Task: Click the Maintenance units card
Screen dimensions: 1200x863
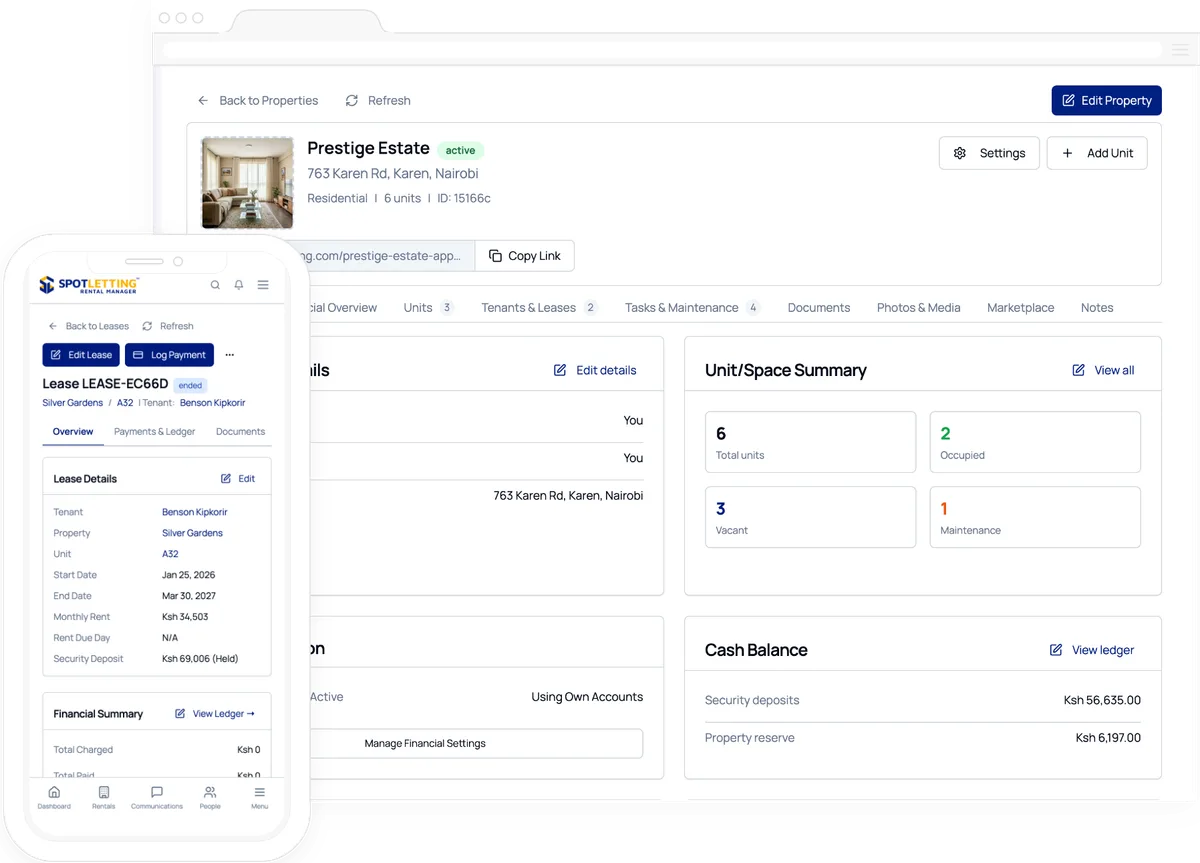Action: coord(1035,517)
